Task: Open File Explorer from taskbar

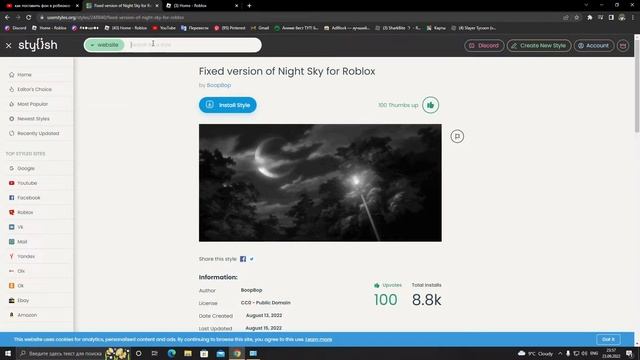Action: tap(188, 353)
